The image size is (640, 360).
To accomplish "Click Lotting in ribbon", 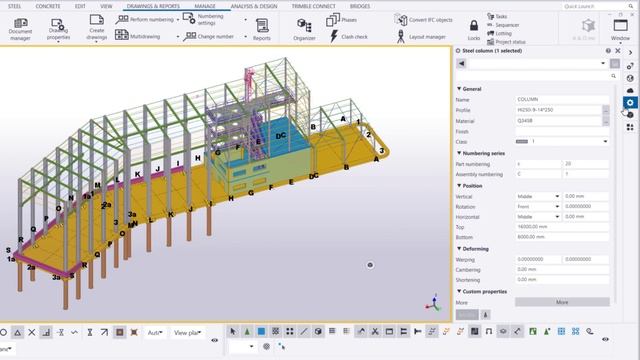I will [x=499, y=33].
